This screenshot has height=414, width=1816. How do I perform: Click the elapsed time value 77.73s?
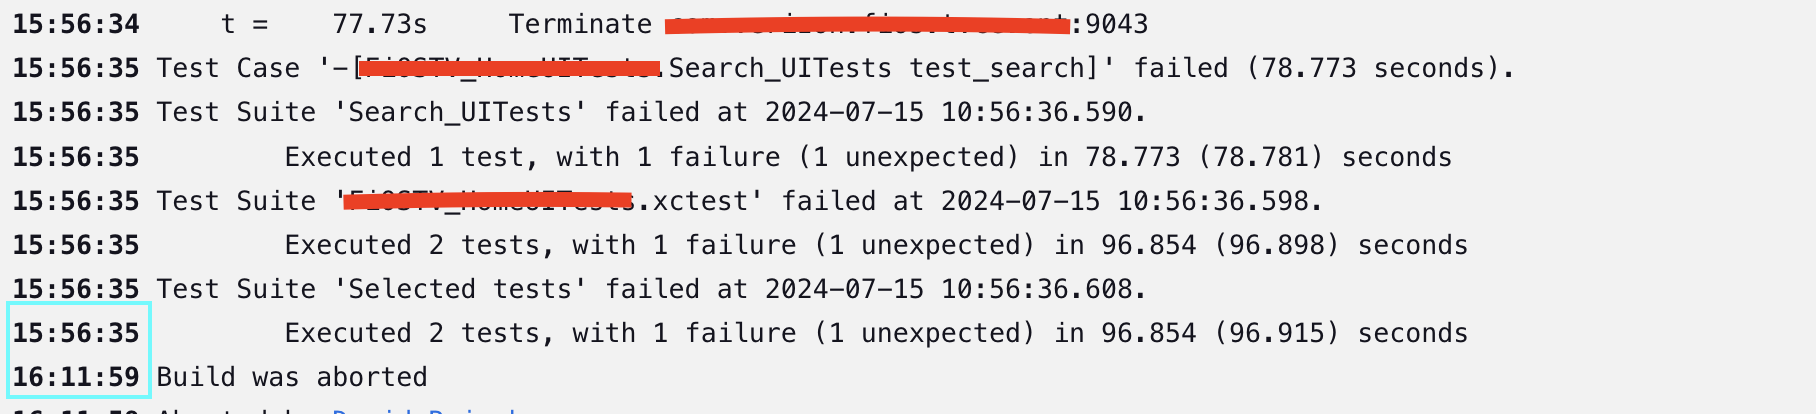tap(380, 24)
